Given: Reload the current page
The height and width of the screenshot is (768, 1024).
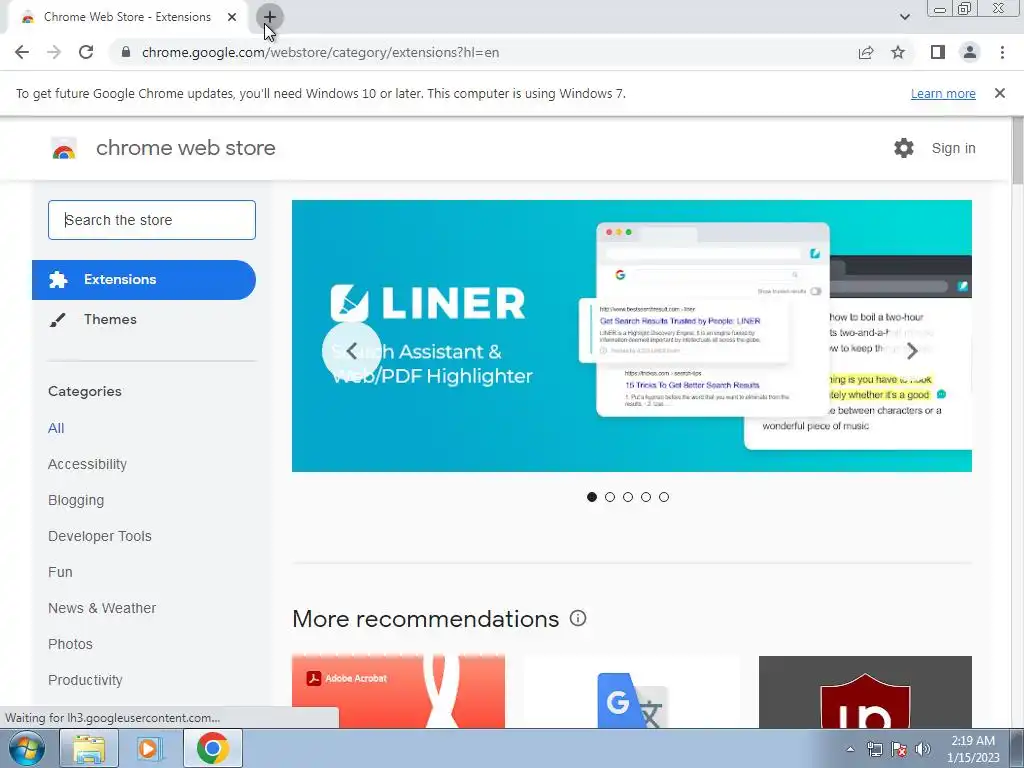Looking at the screenshot, I should pyautogui.click(x=86, y=52).
